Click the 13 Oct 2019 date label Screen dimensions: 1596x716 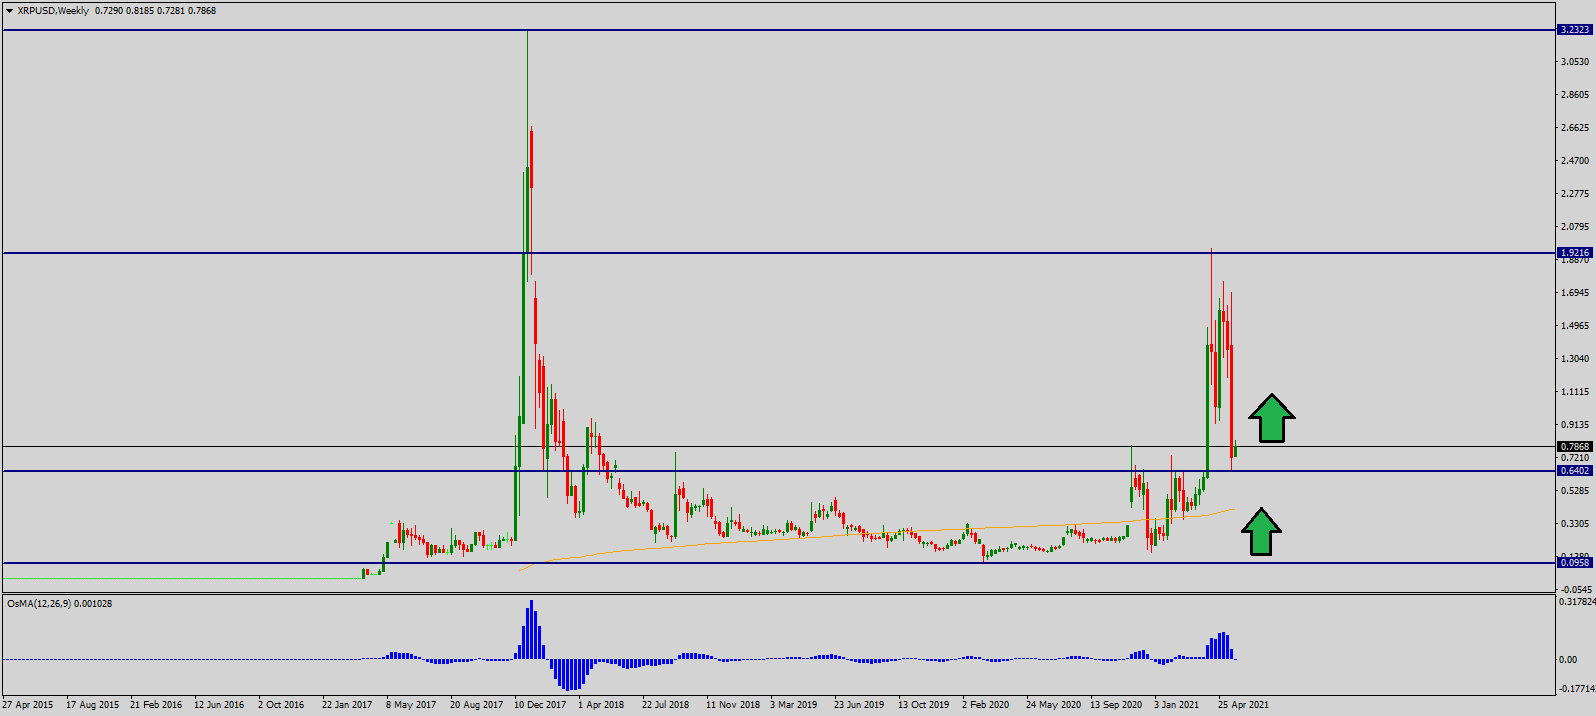(x=923, y=705)
